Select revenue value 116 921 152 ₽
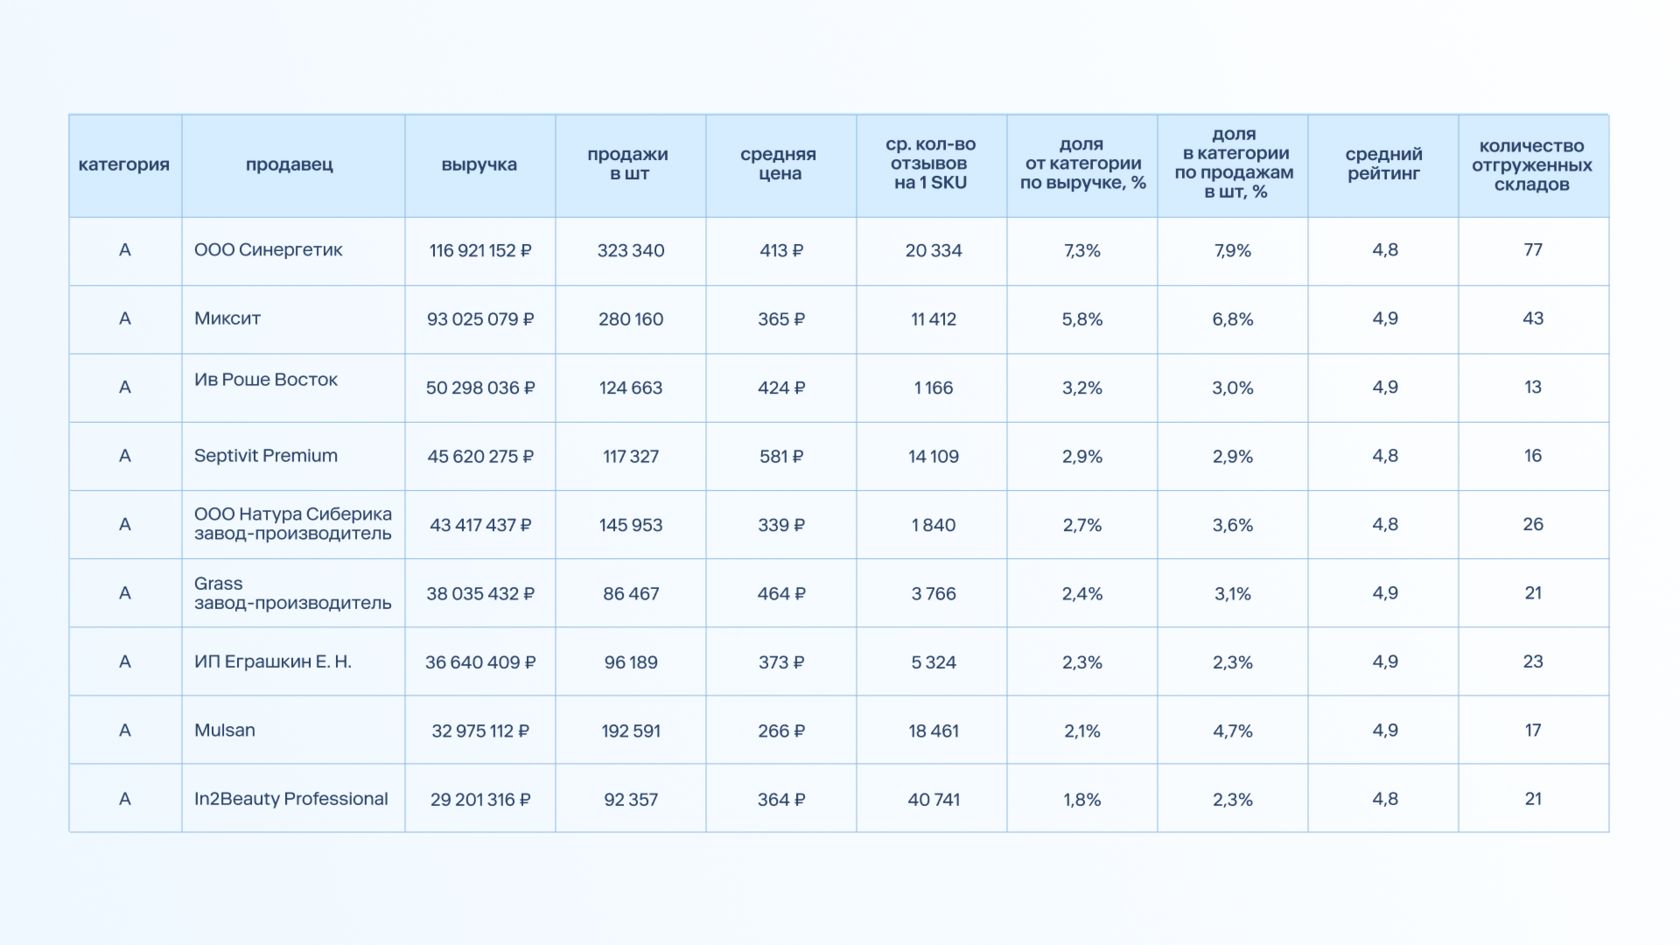Viewport: 1680px width, 945px height. [480, 251]
